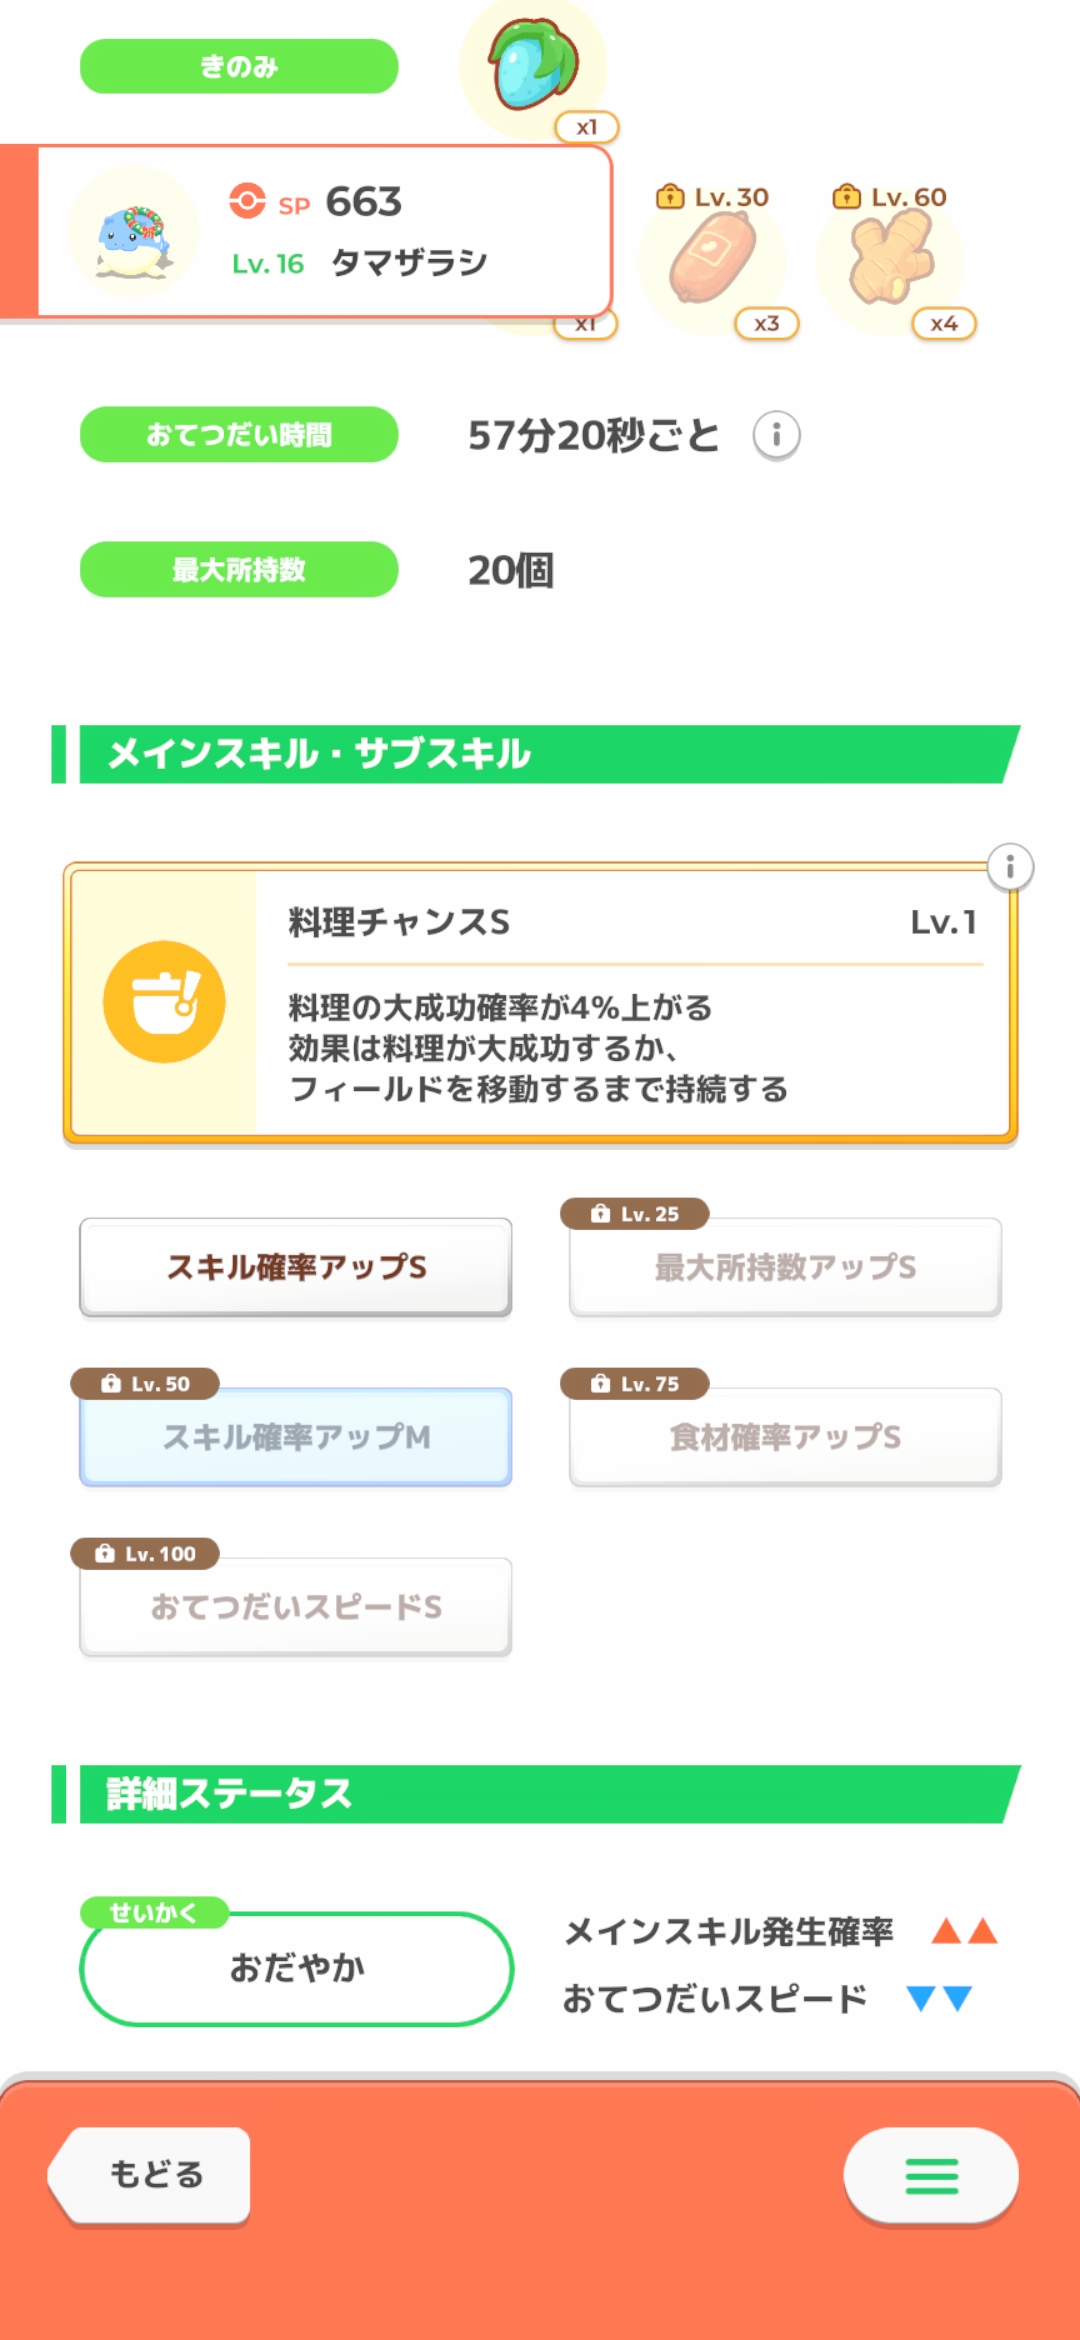Tap the きのみ green label
1080x2340 pixels.
point(239,67)
